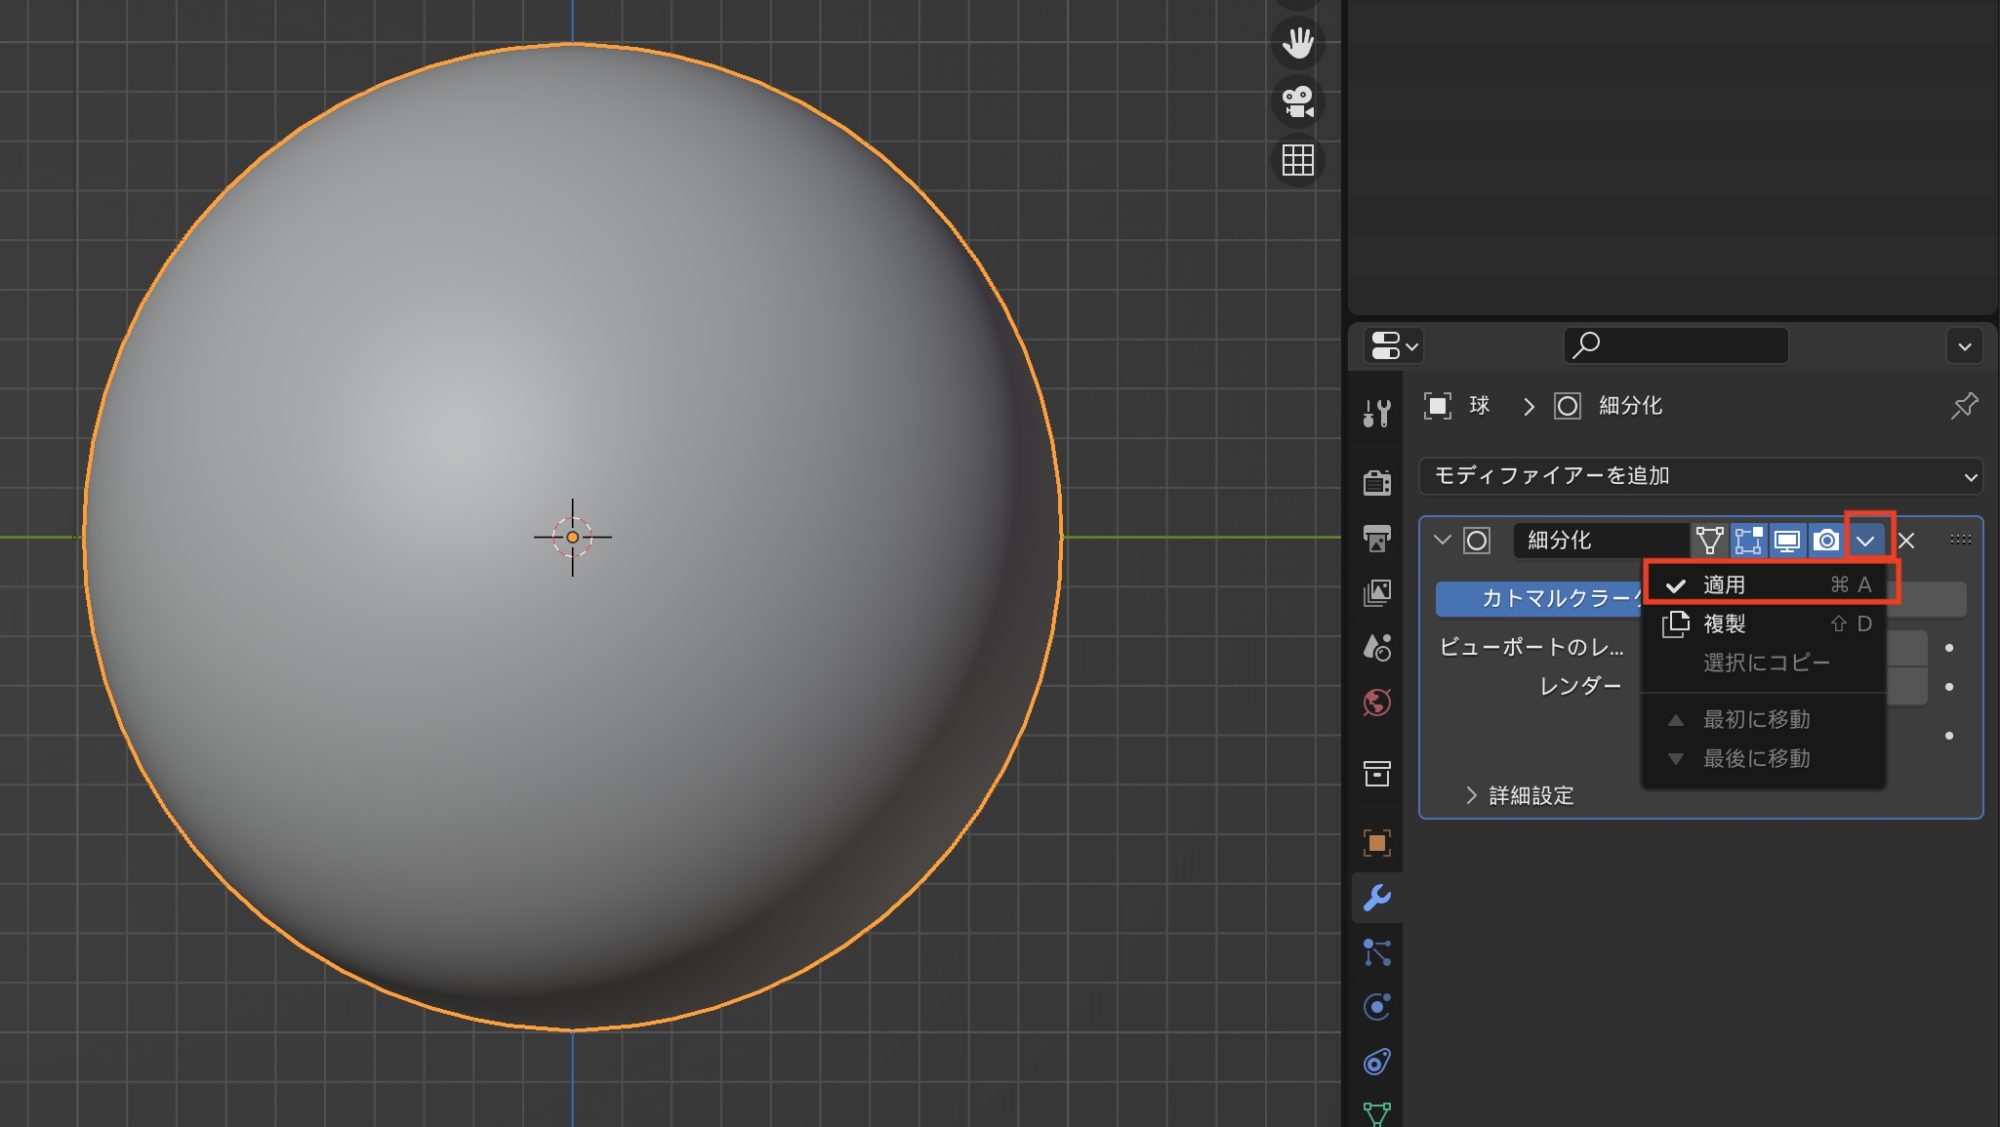Click the pan view hand icon
The width and height of the screenshot is (2000, 1127).
(x=1297, y=43)
